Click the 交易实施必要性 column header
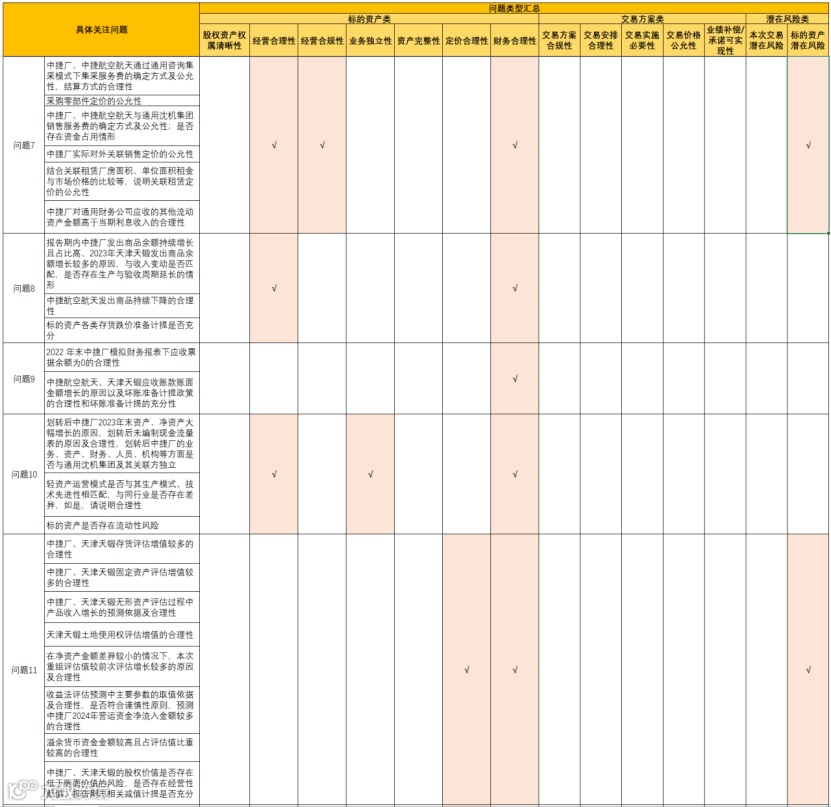Screen dimensions: 831x807 point(642,40)
